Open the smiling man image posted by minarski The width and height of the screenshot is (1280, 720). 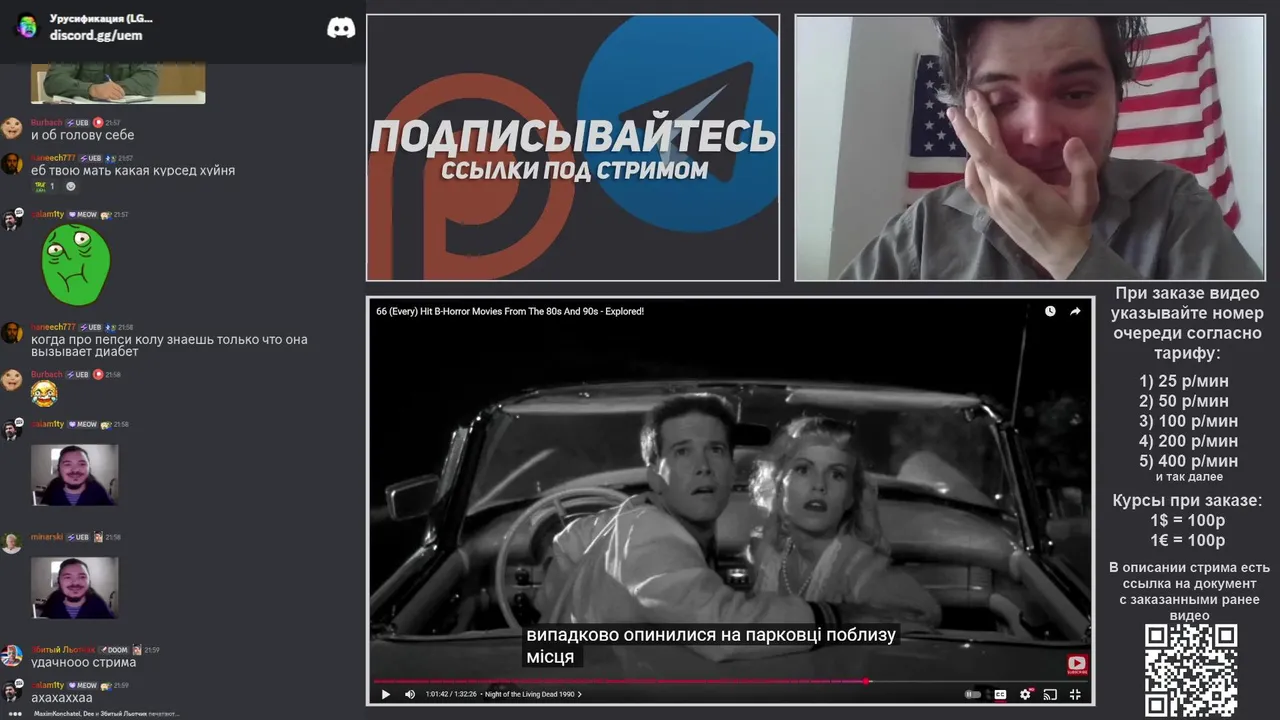(x=74, y=588)
